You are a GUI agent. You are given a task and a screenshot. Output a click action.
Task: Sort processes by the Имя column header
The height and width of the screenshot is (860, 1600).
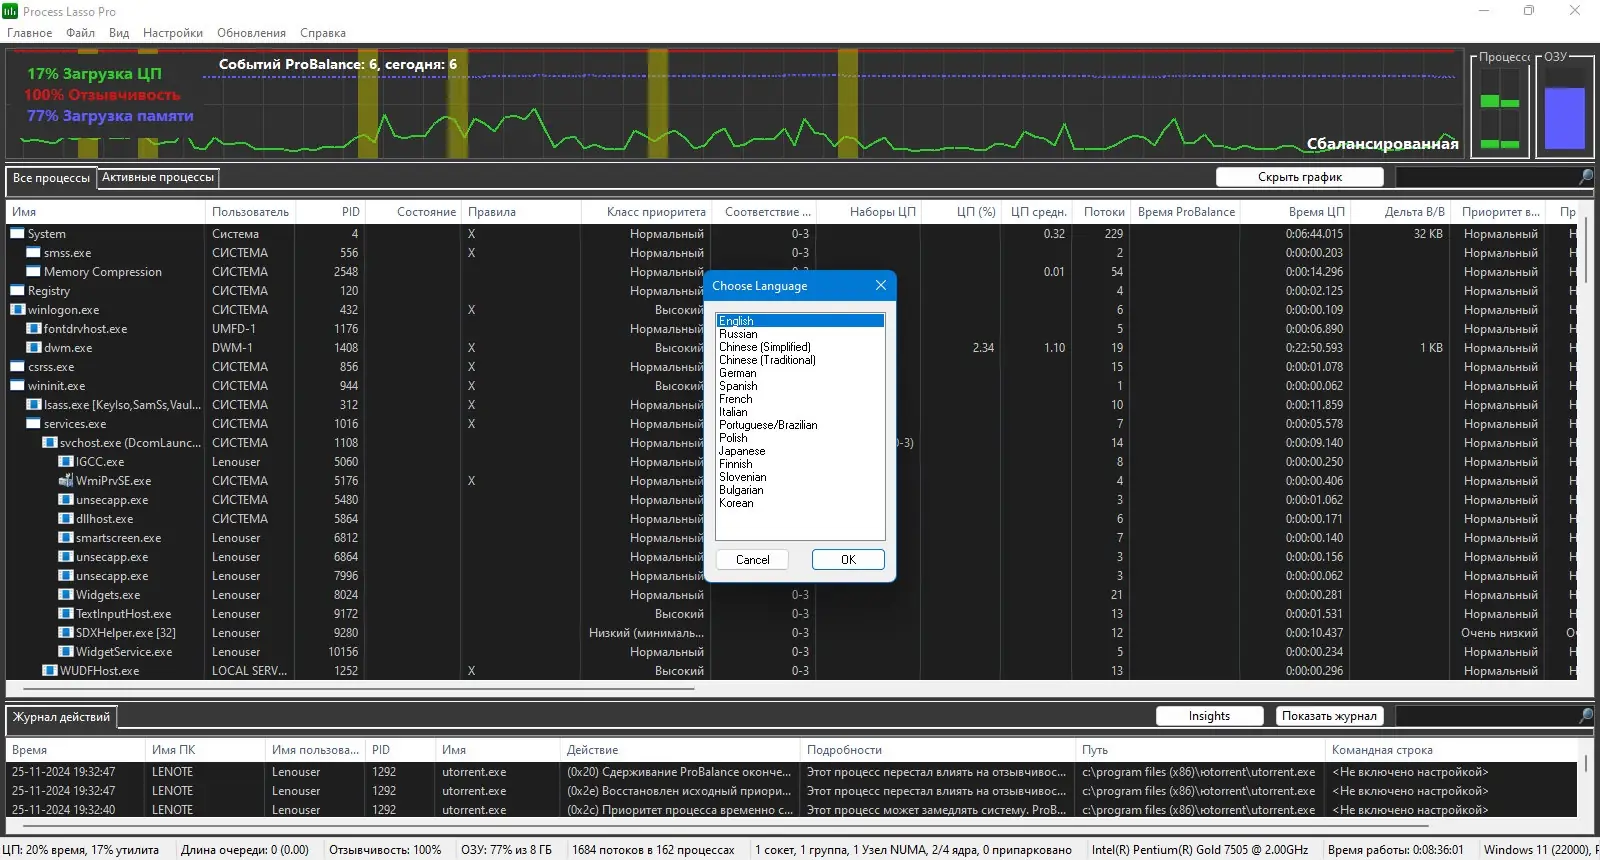click(x=105, y=212)
